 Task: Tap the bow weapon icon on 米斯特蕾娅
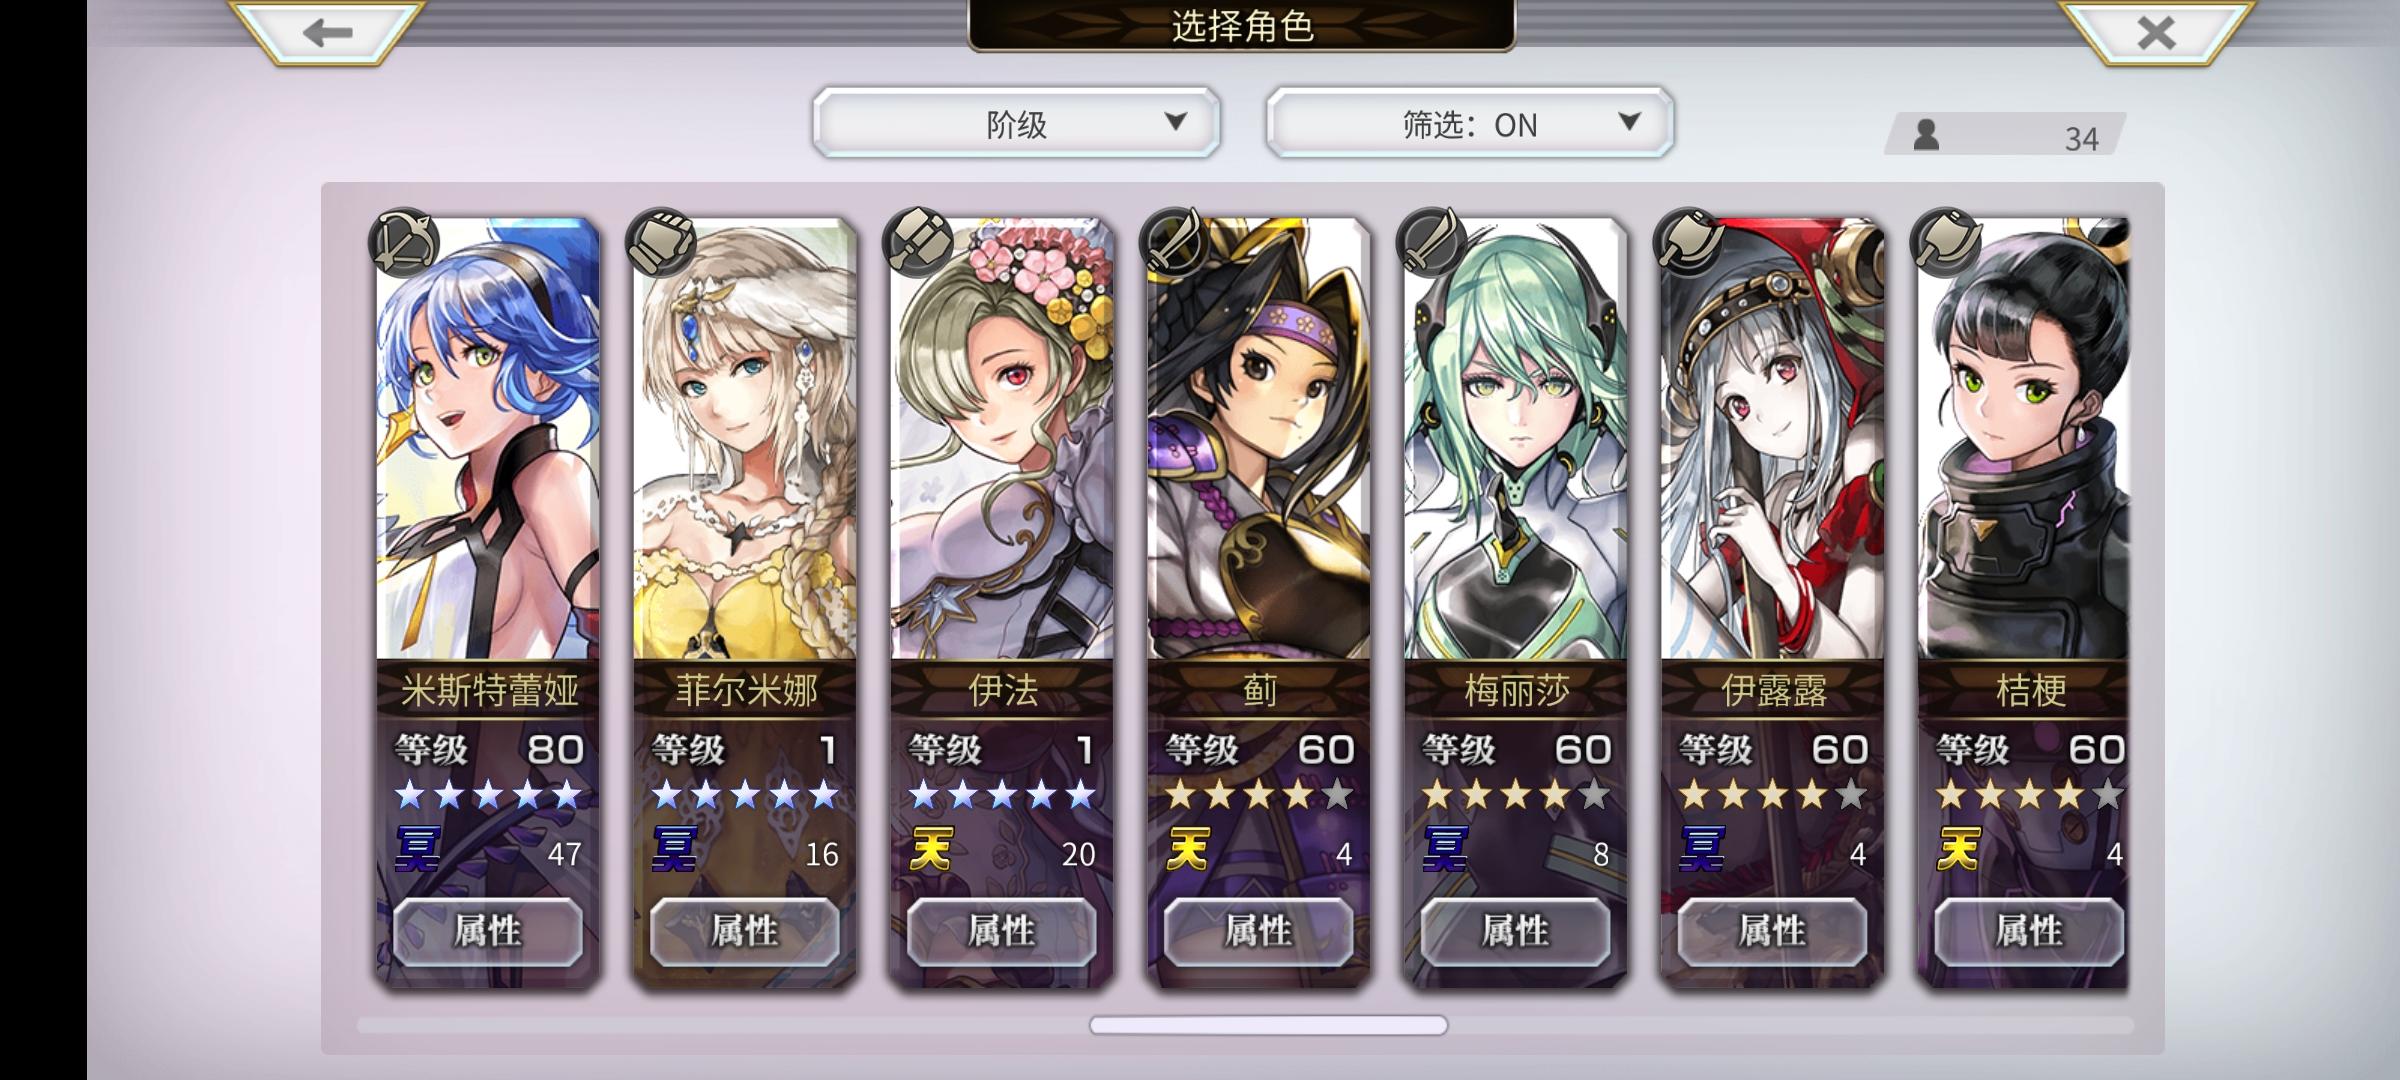point(404,241)
